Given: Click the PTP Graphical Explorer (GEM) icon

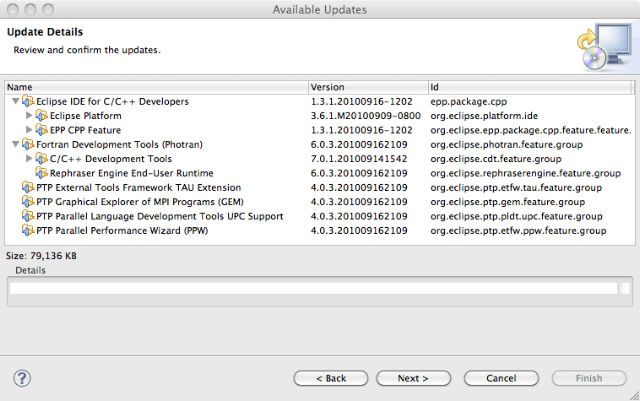Looking at the screenshot, I should click(28, 202).
